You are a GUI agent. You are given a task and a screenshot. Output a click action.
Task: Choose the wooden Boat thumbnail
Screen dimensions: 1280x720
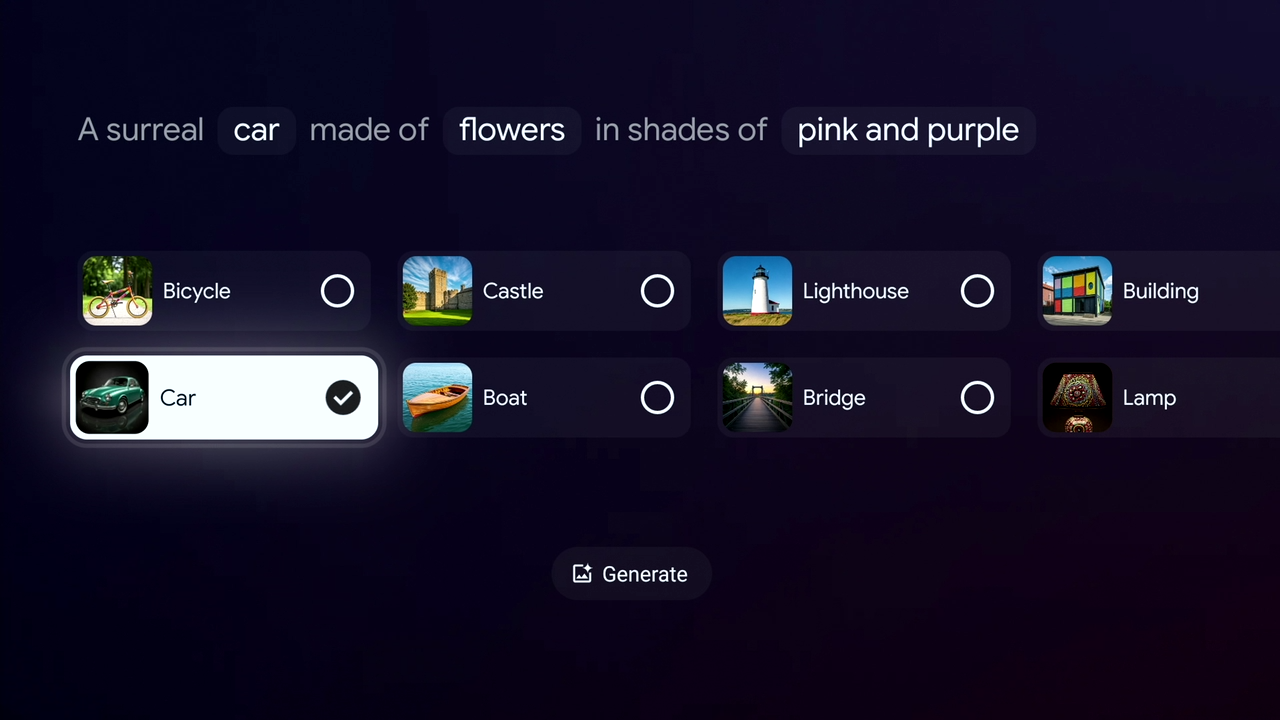coord(437,397)
